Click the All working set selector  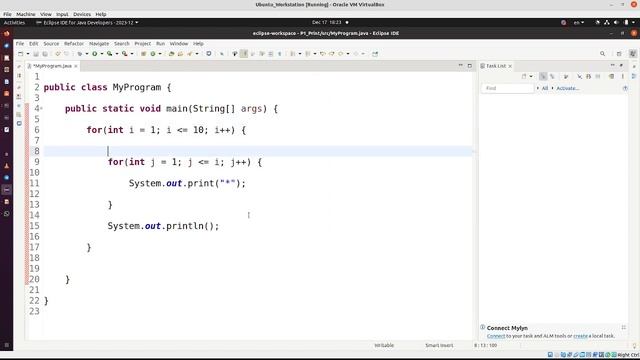(544, 88)
